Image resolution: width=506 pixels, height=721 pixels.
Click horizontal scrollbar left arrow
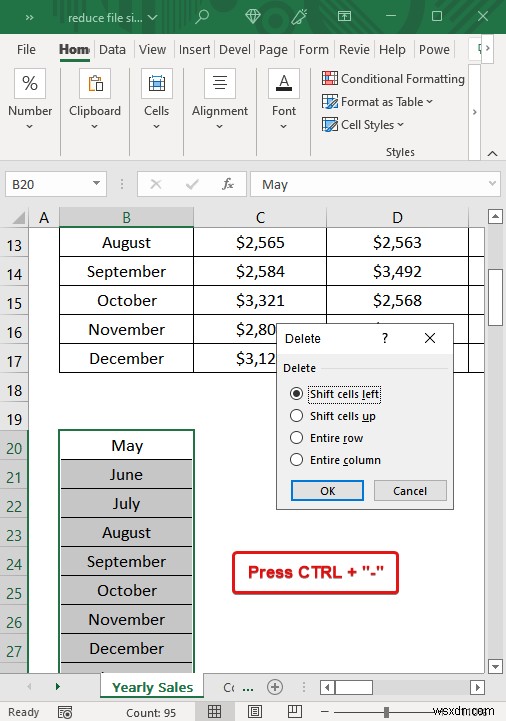tap(327, 688)
